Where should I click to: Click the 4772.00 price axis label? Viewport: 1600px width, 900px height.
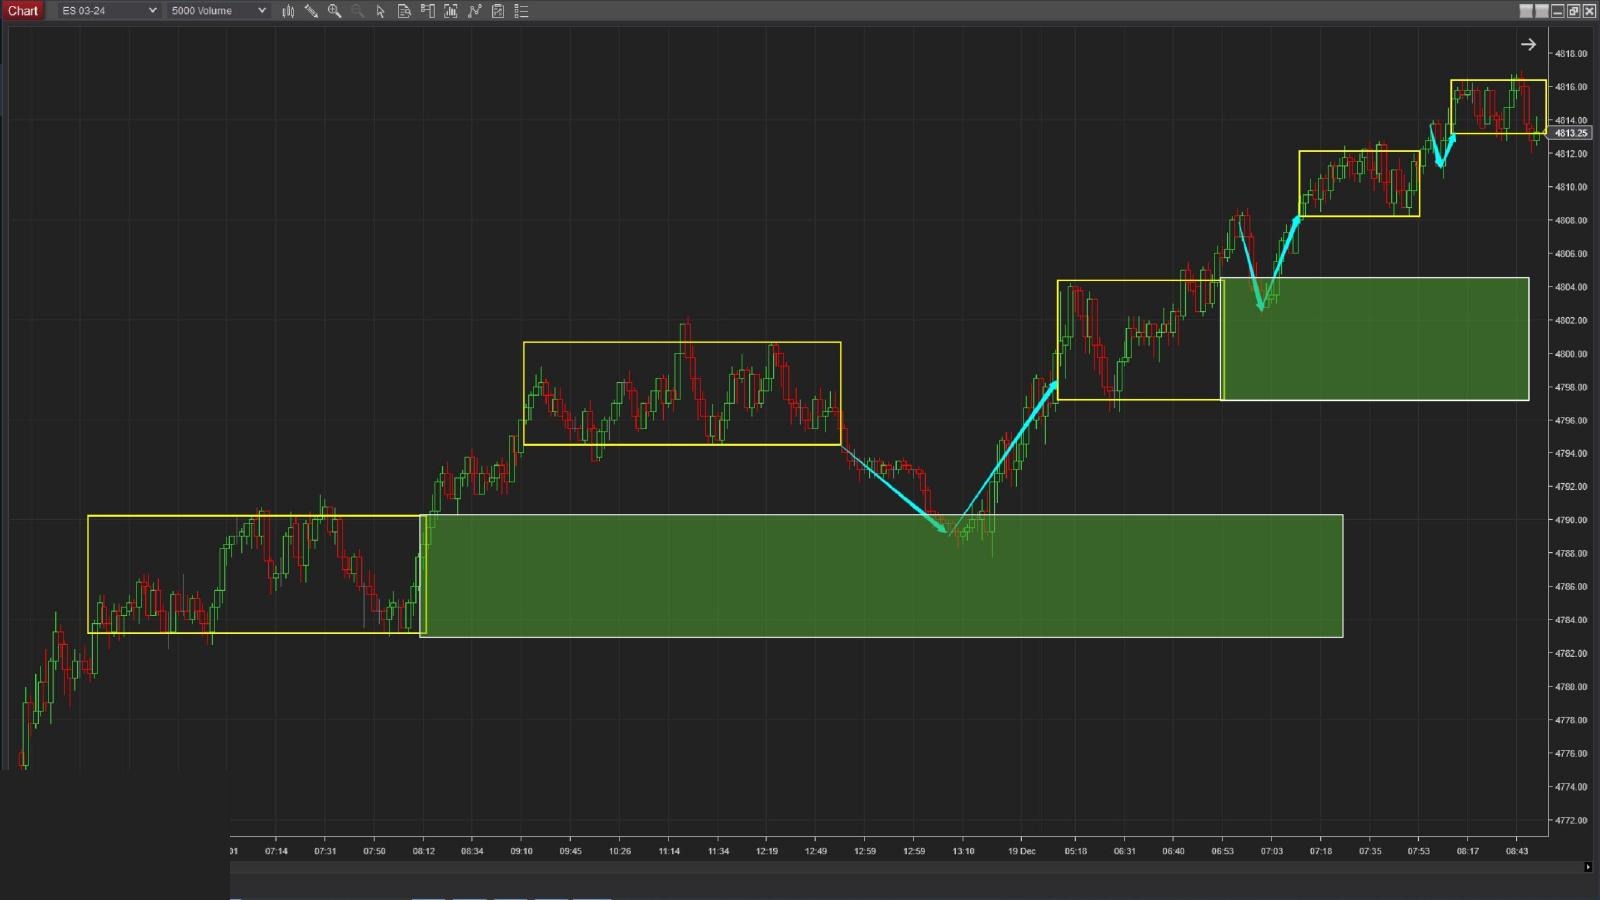[x=1571, y=820]
